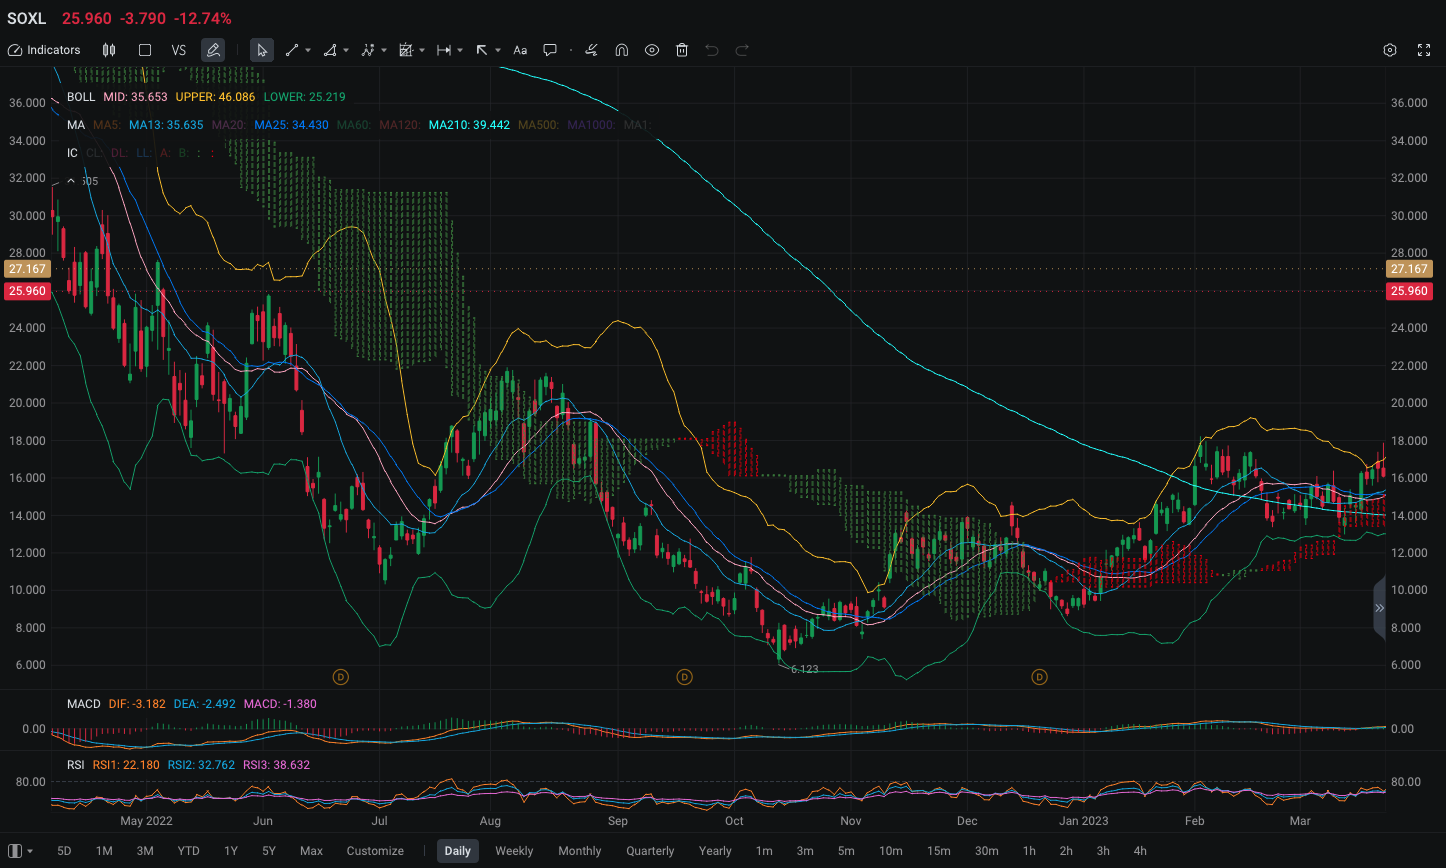
Task: Toggle the drawing pencil toolbar button
Action: [213, 50]
